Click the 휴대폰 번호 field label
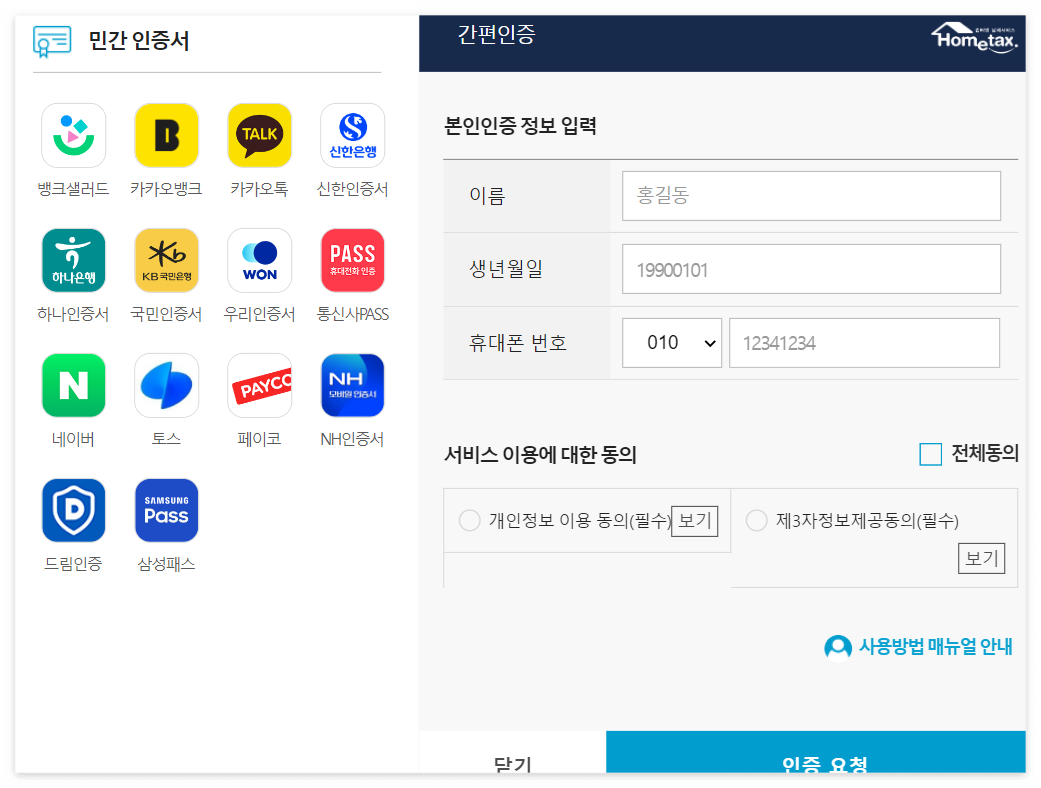Image resolution: width=1041 pixels, height=788 pixels. tap(518, 343)
